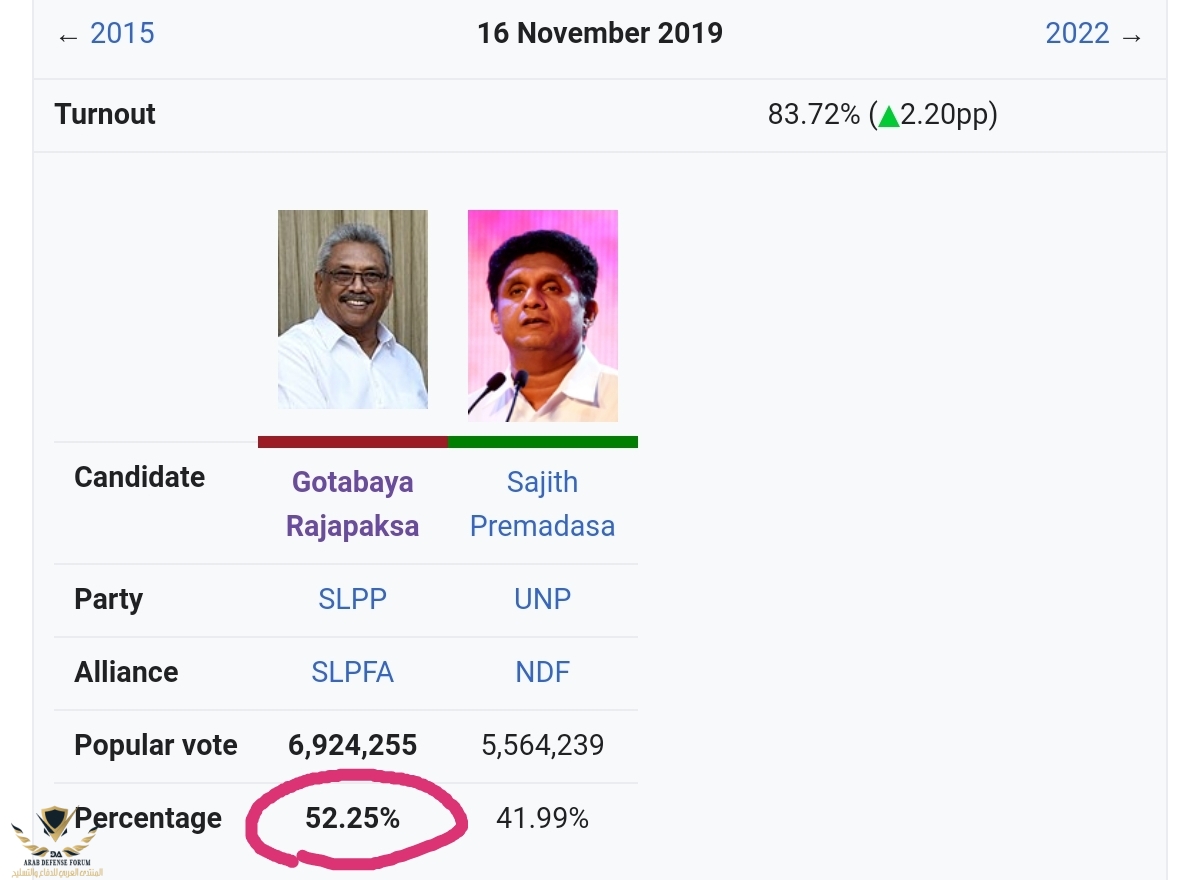Viewport: 1200px width, 880px height.
Task: Click the right arrow after 2022
Action: click(1131, 37)
